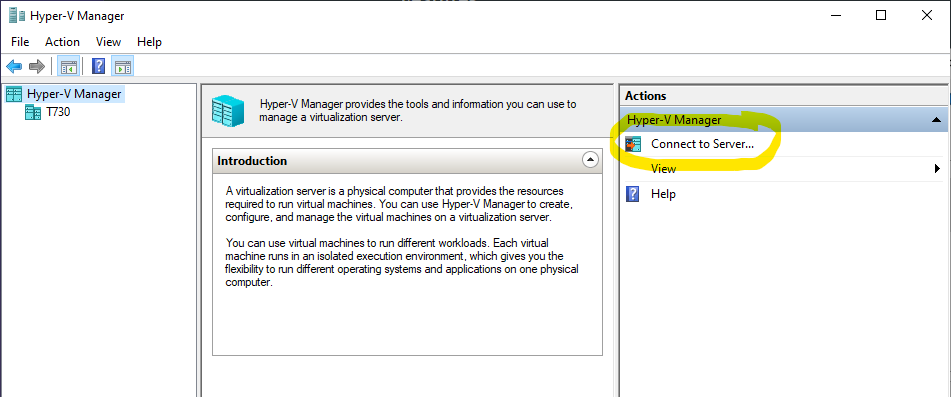Open the File menu
The image size is (951, 397).
coord(20,42)
